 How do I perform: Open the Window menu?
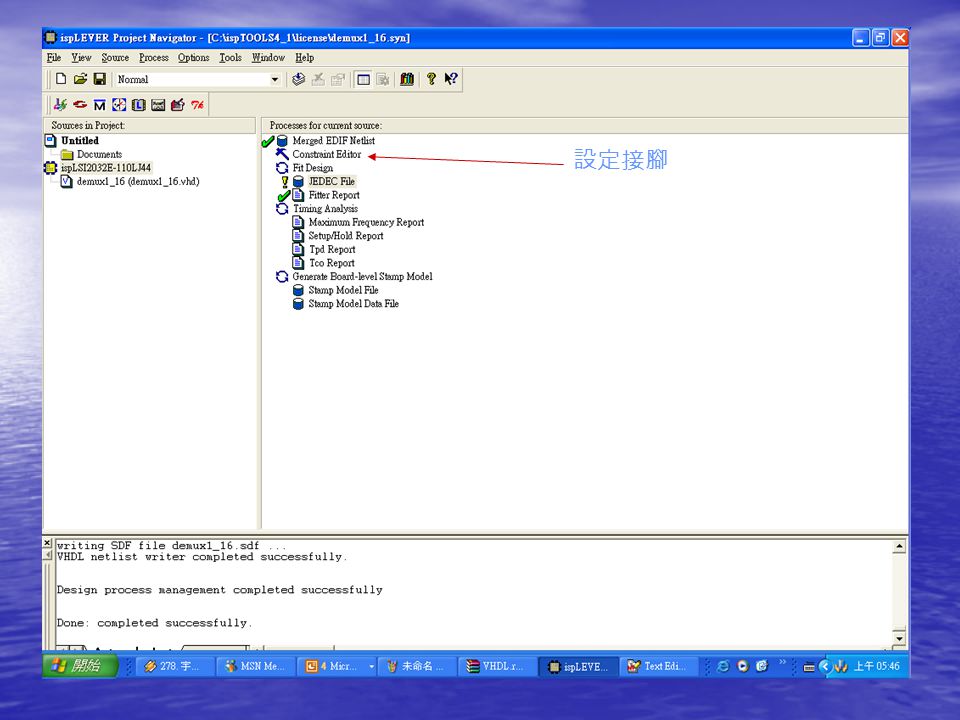click(x=268, y=58)
